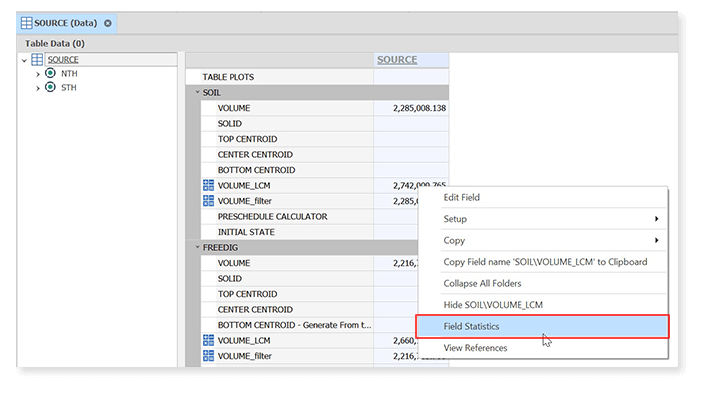Choose Copy Field name 'SOIL\VOLUME_LCM' to Clipboard
The width and height of the screenshot is (706, 398).
(x=543, y=262)
